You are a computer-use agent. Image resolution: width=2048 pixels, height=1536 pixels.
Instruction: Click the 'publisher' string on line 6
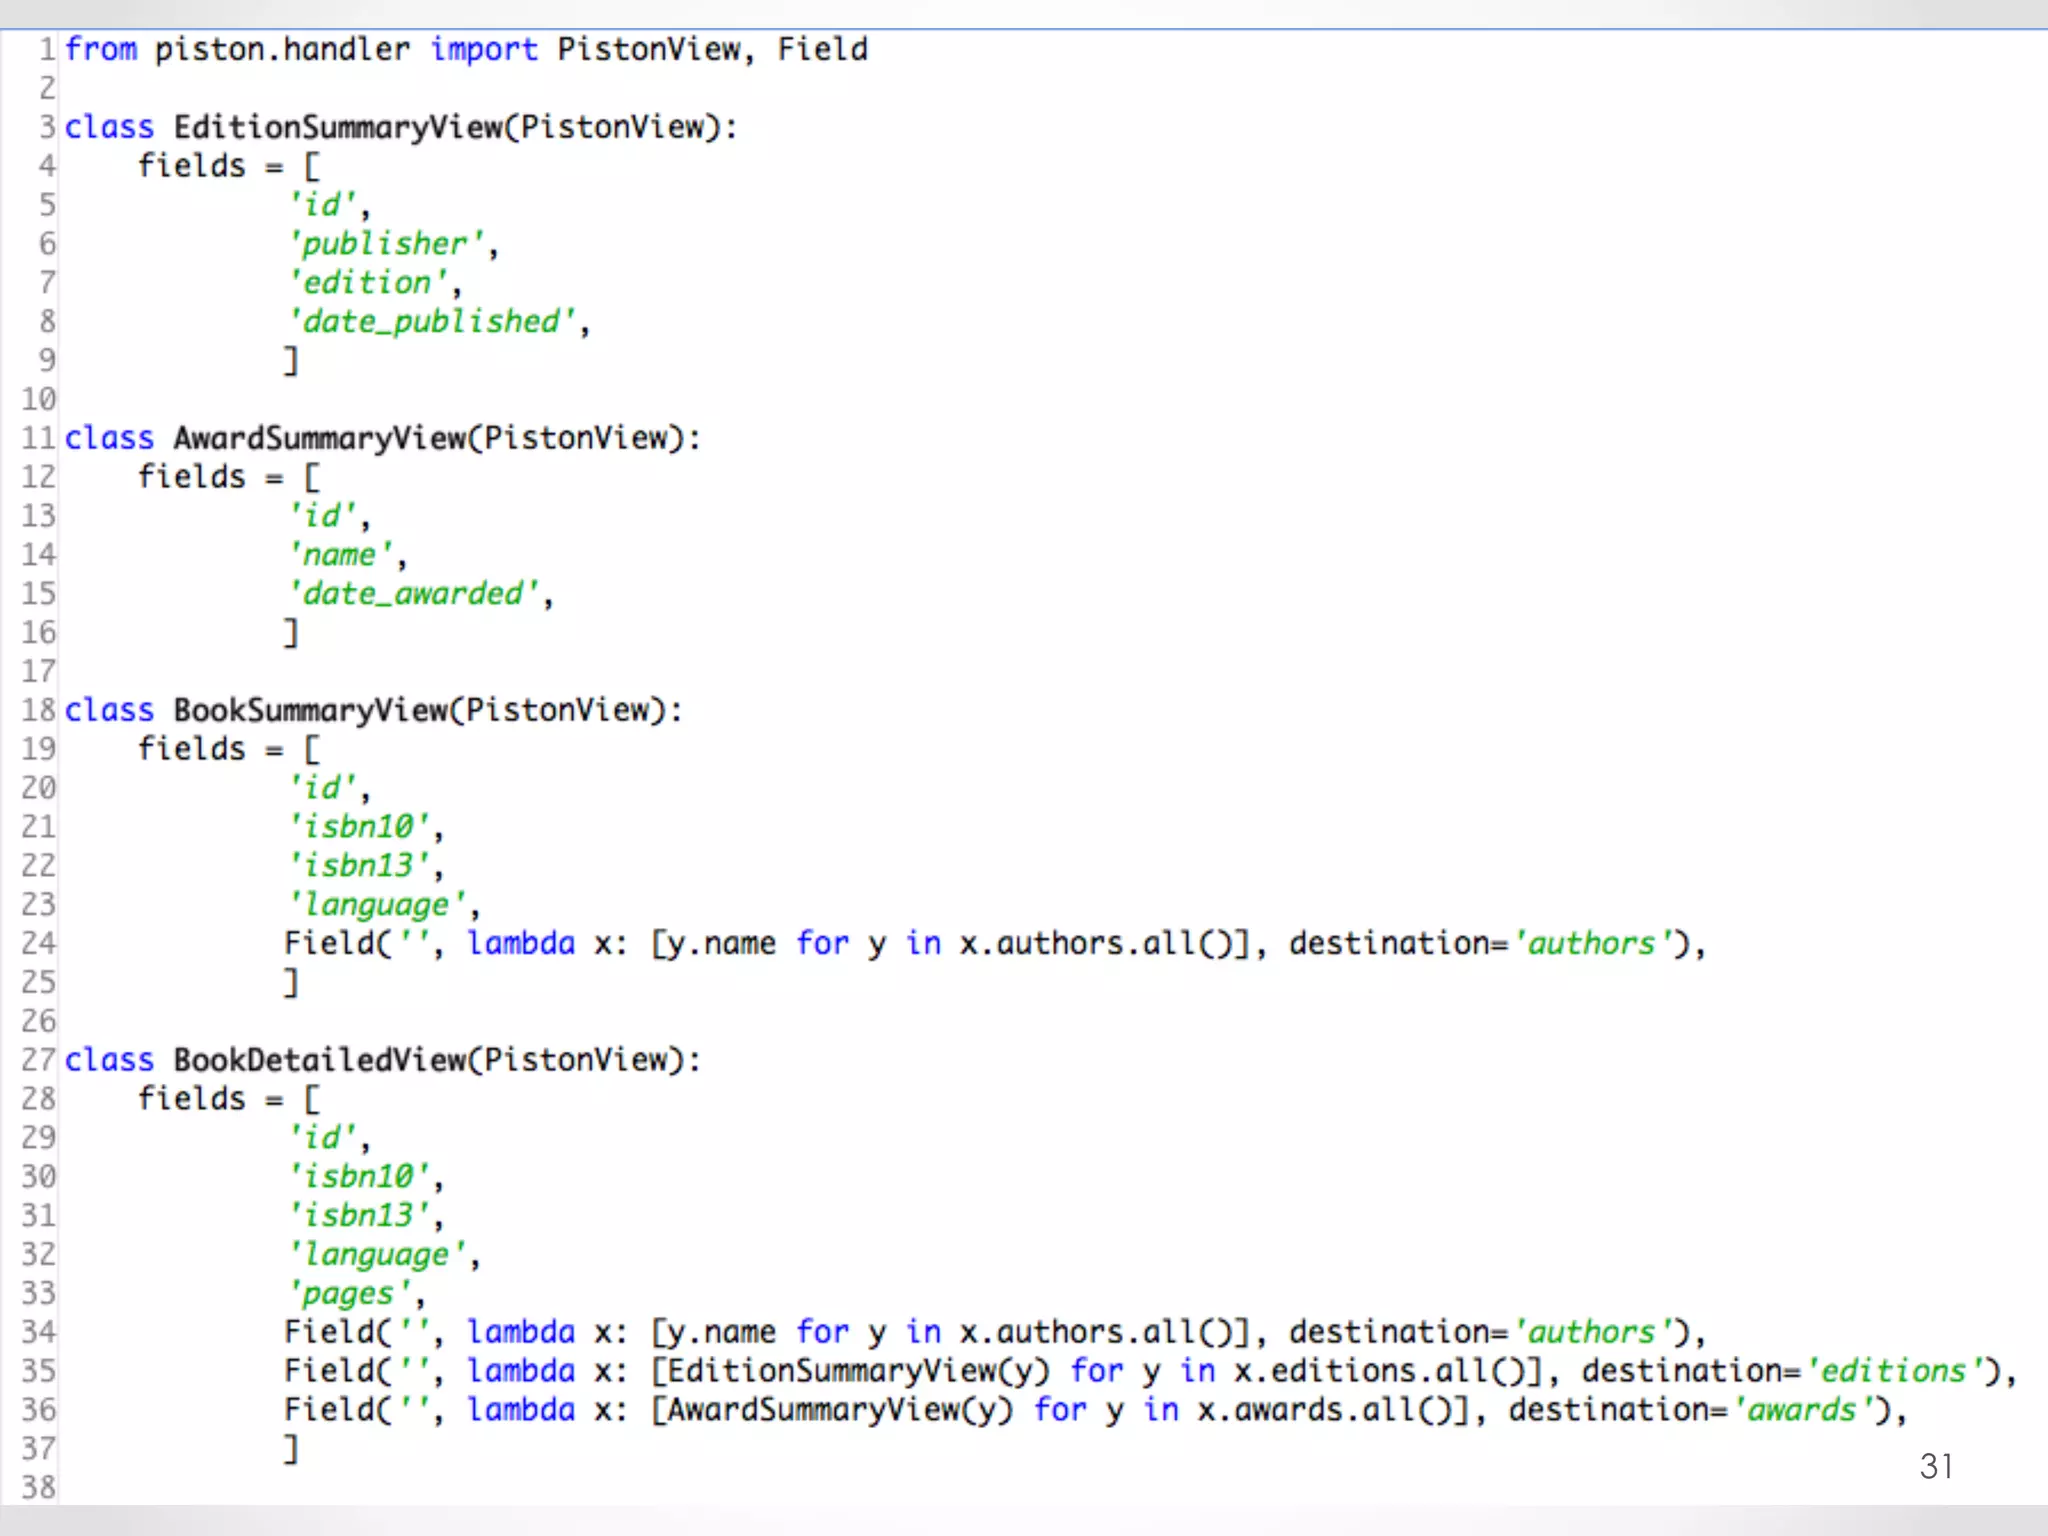coord(386,244)
